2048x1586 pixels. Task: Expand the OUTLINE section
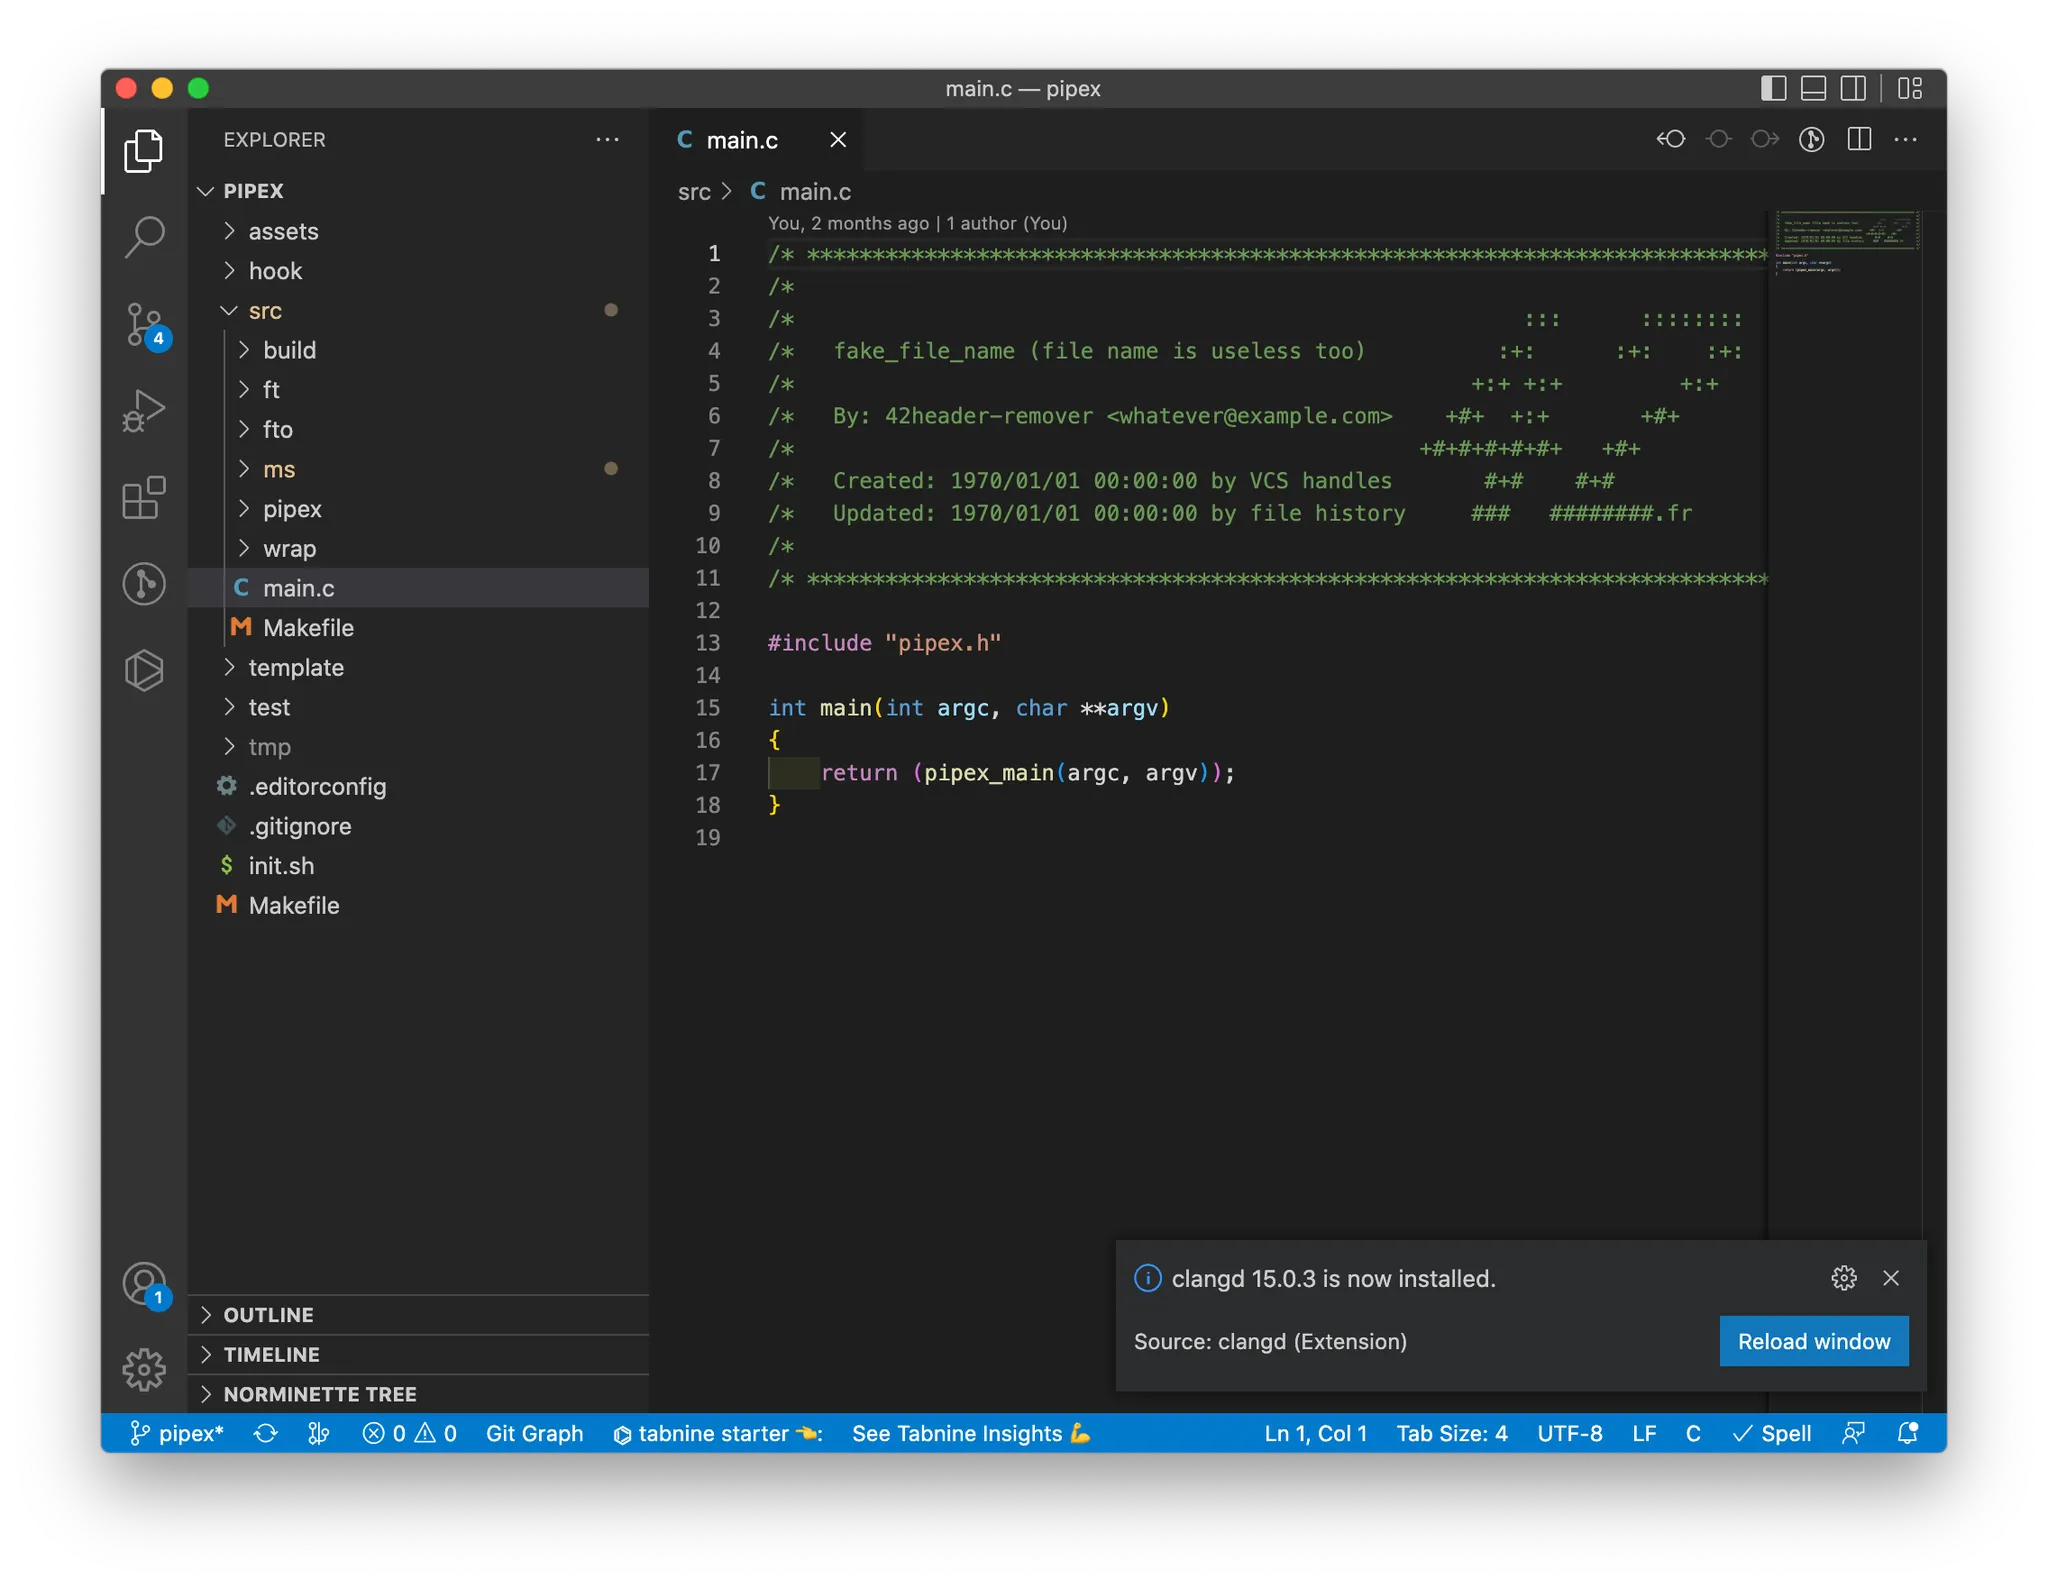[x=268, y=1315]
